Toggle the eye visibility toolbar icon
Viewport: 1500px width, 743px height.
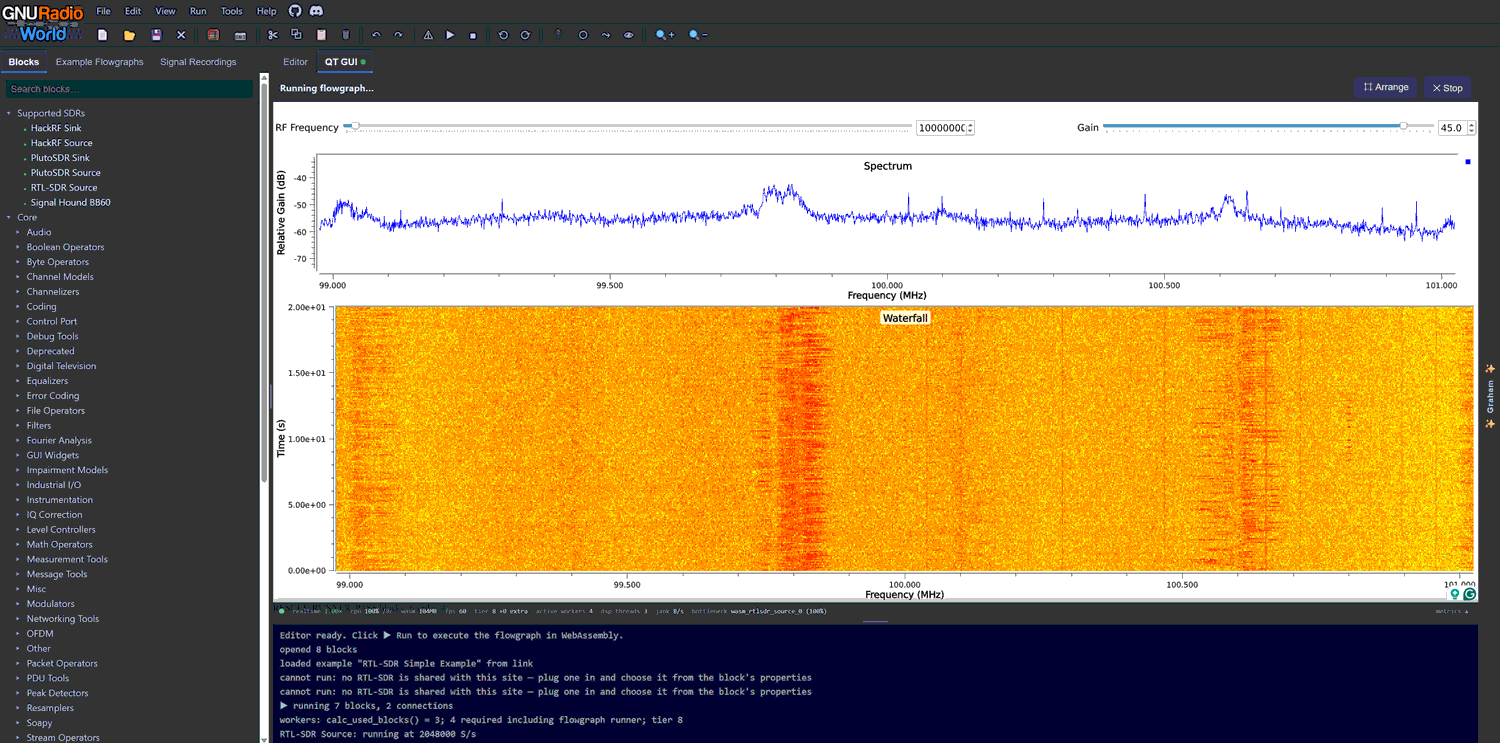[x=629, y=35]
